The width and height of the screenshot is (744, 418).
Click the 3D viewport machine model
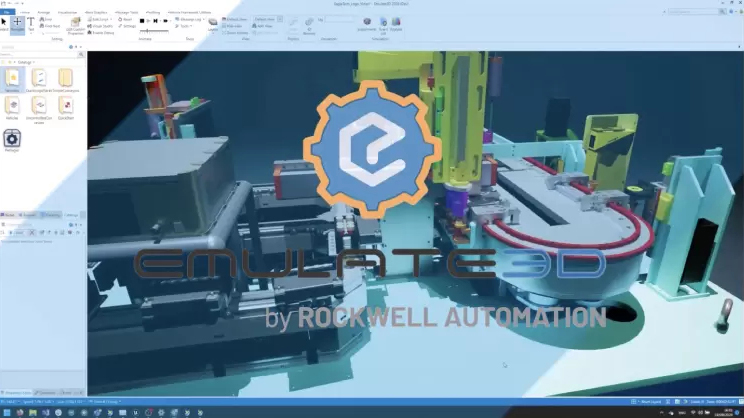click(415, 223)
